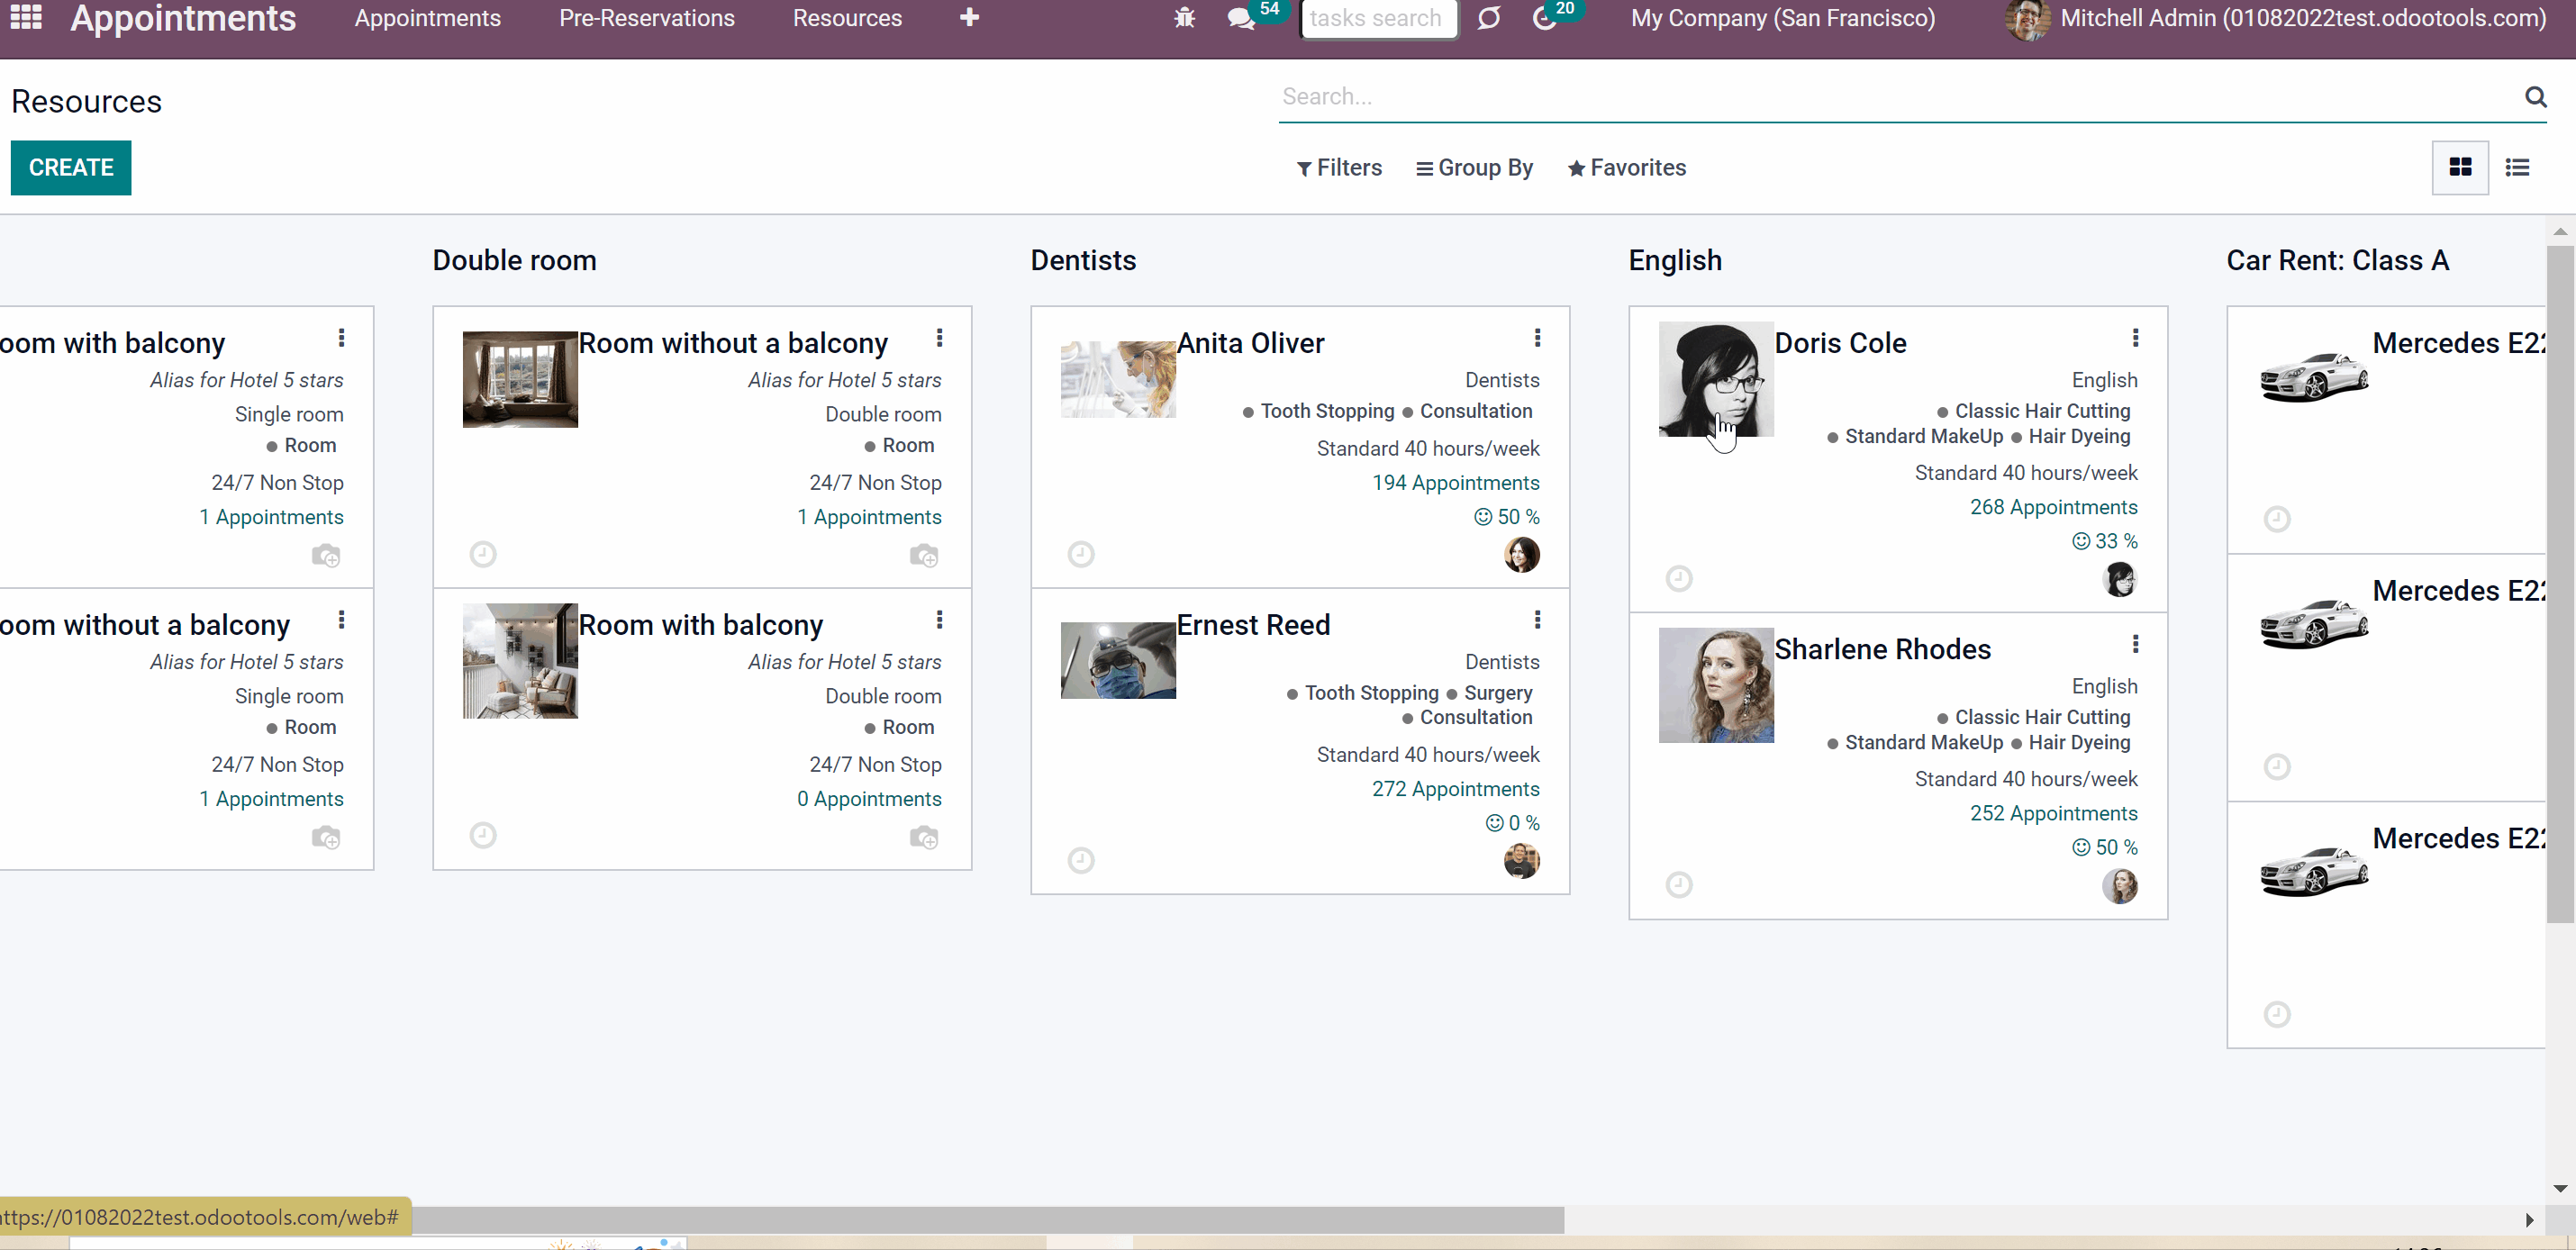Open Doris Cole's portrait photo

coord(1716,379)
